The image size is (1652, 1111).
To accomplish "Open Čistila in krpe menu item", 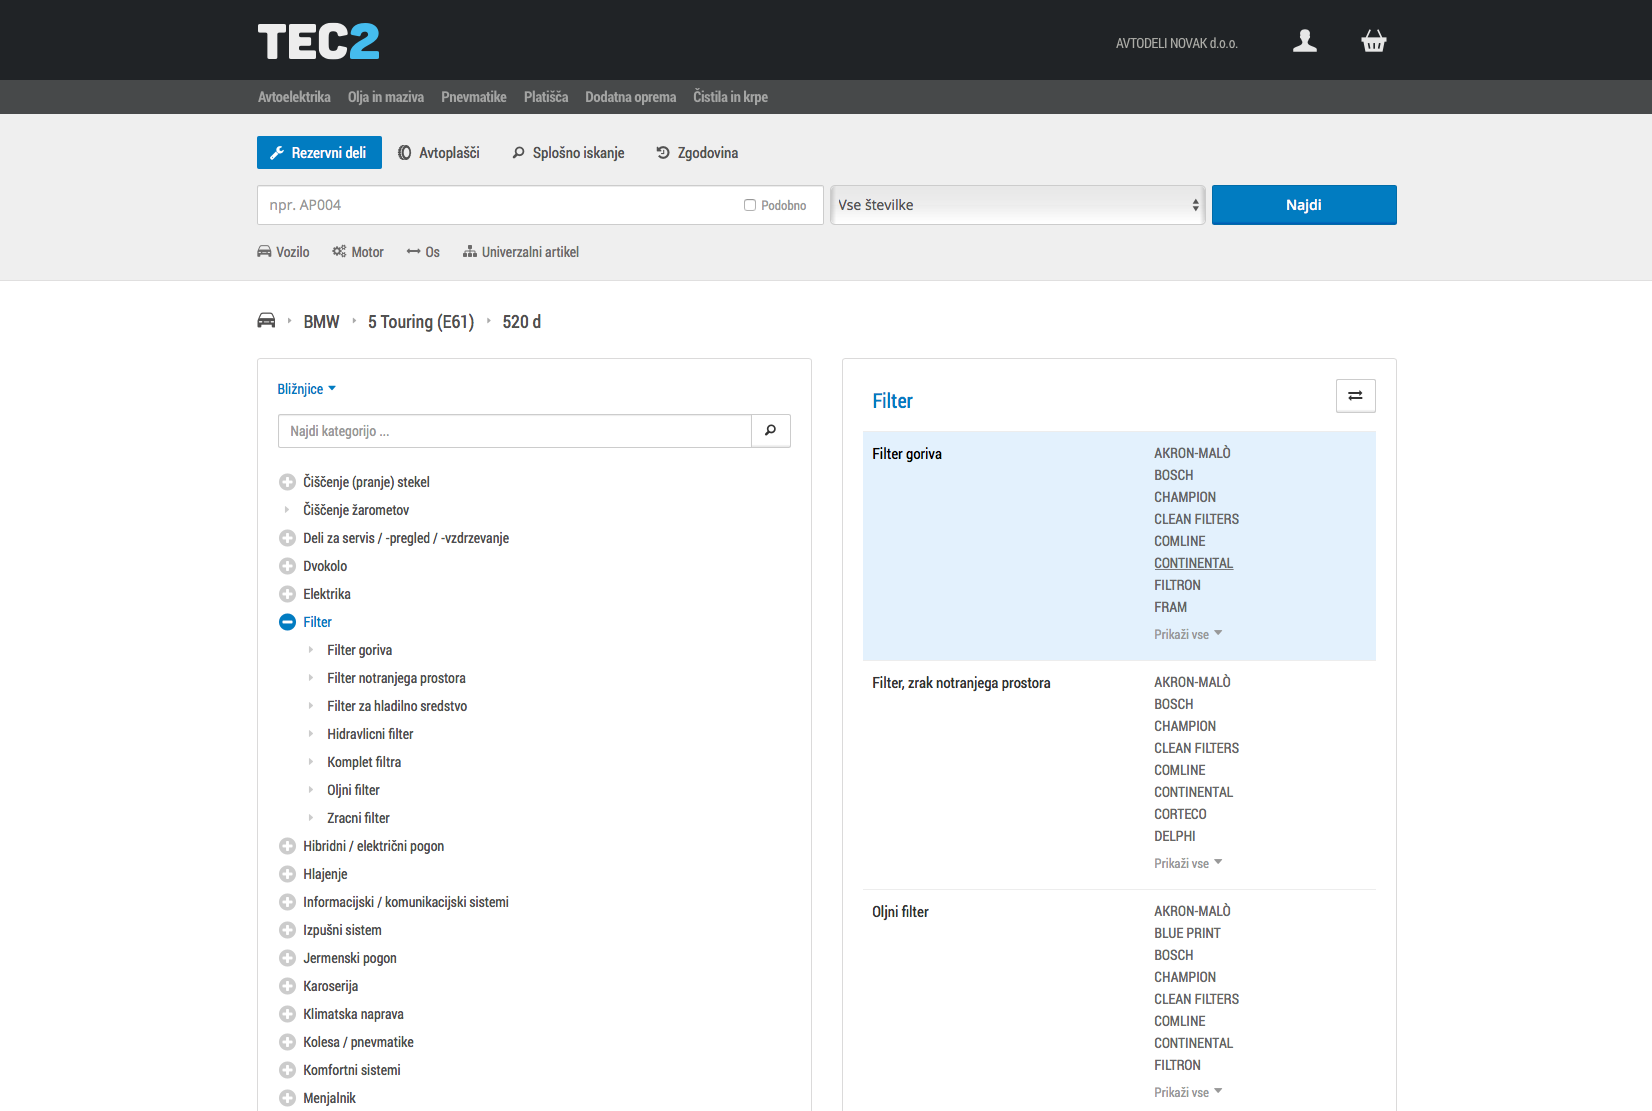I will pyautogui.click(x=731, y=97).
